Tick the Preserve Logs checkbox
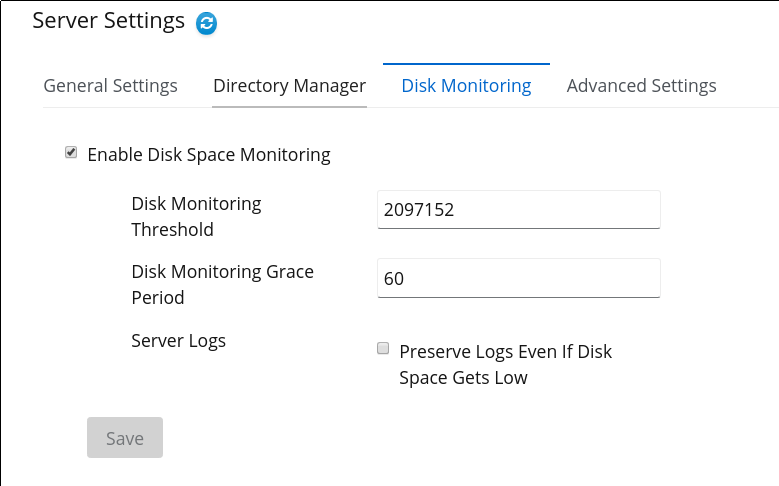Image resolution: width=779 pixels, height=486 pixels. (383, 348)
